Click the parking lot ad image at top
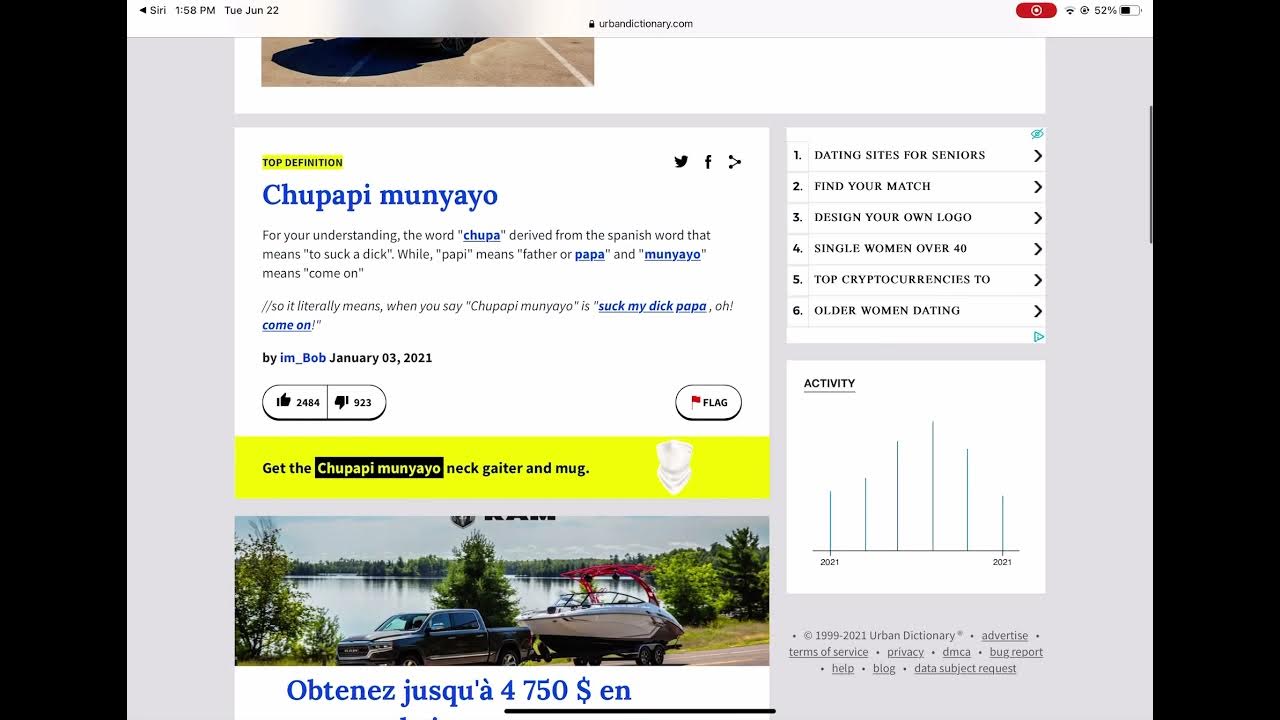 point(428,62)
